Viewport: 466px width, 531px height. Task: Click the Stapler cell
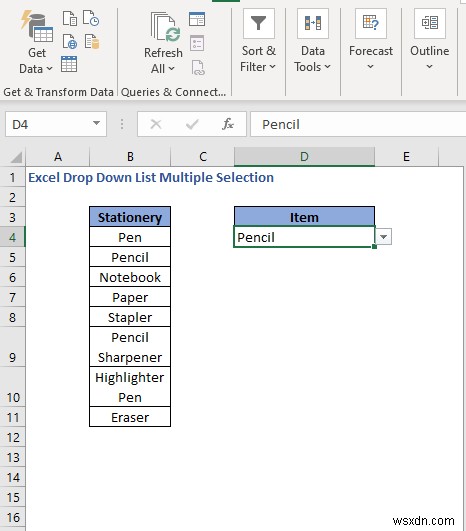(x=130, y=317)
